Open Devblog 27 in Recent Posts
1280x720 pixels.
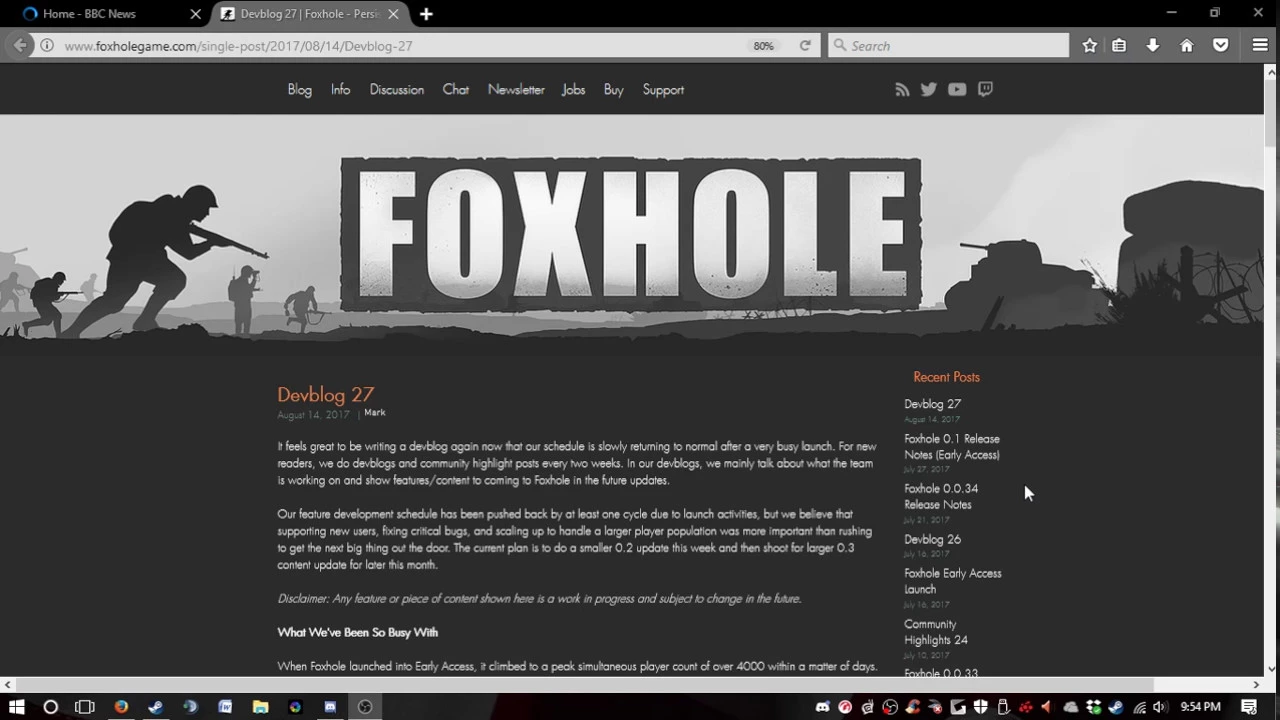pyautogui.click(x=933, y=404)
